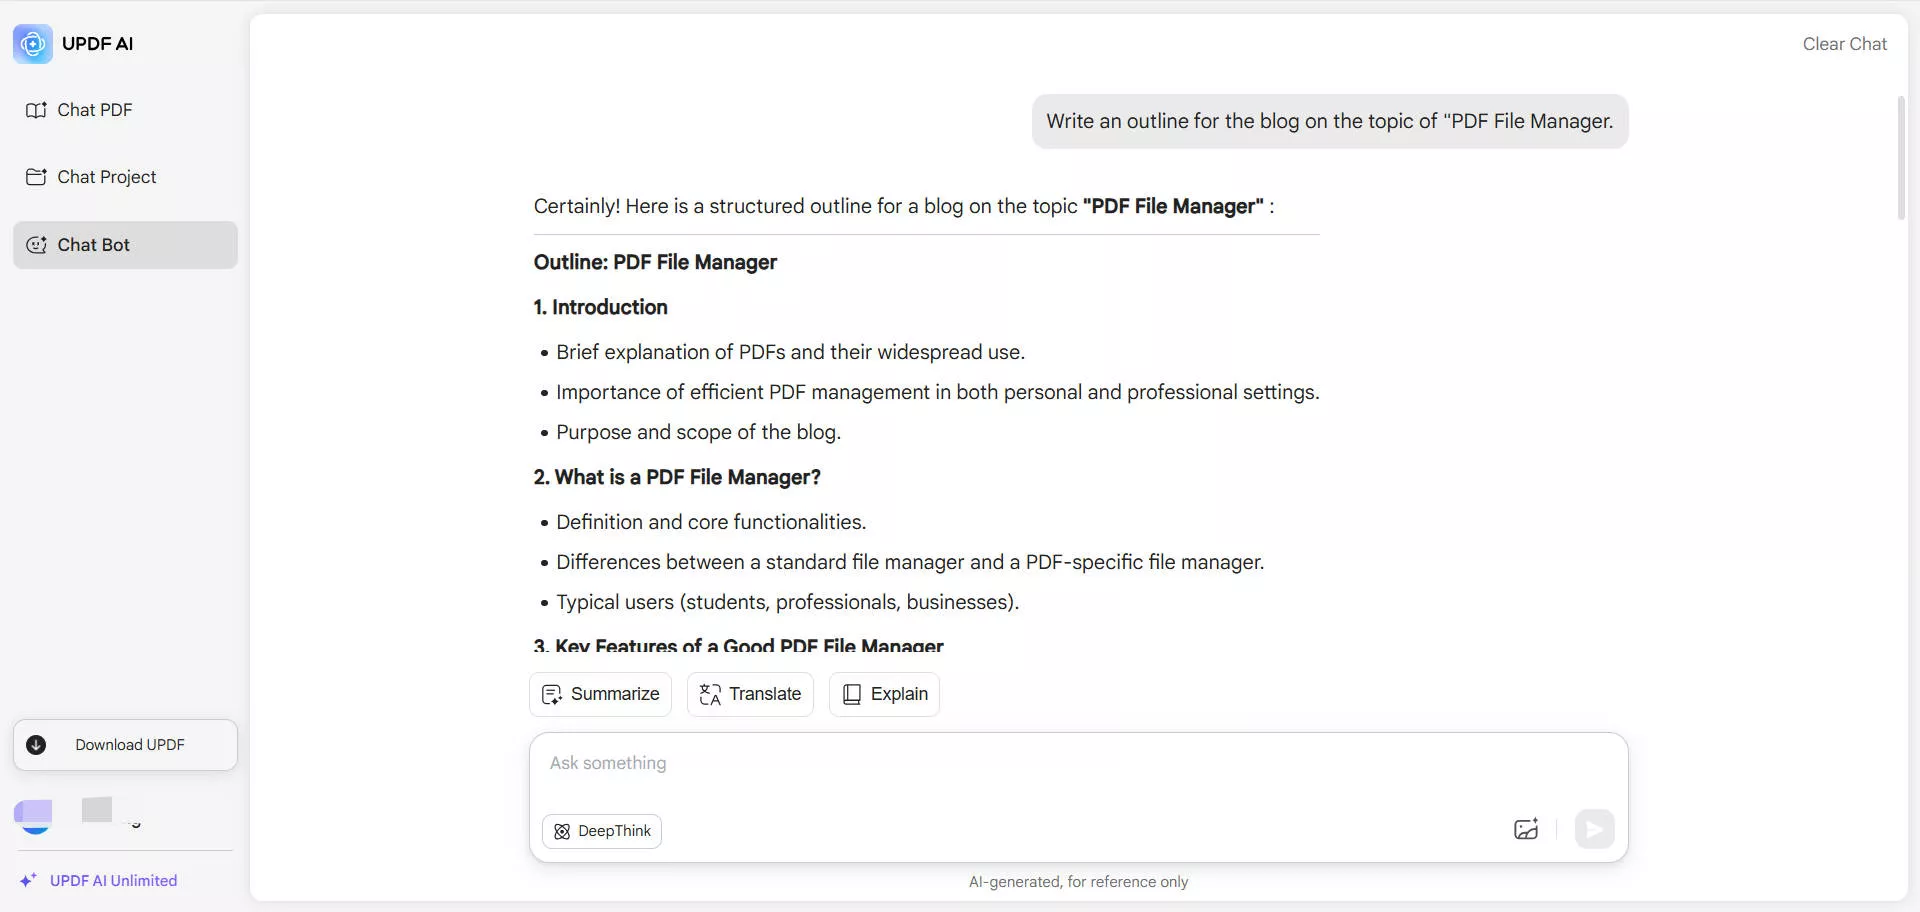Open the Chat Project folder icon
This screenshot has width=1920, height=912.
[37, 177]
